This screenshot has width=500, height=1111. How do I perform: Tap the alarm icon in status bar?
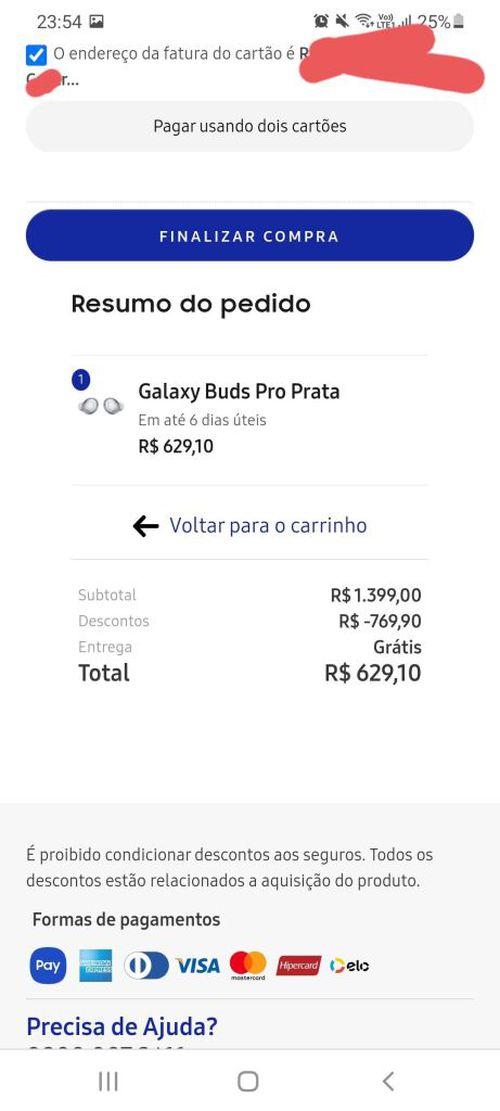click(x=321, y=21)
